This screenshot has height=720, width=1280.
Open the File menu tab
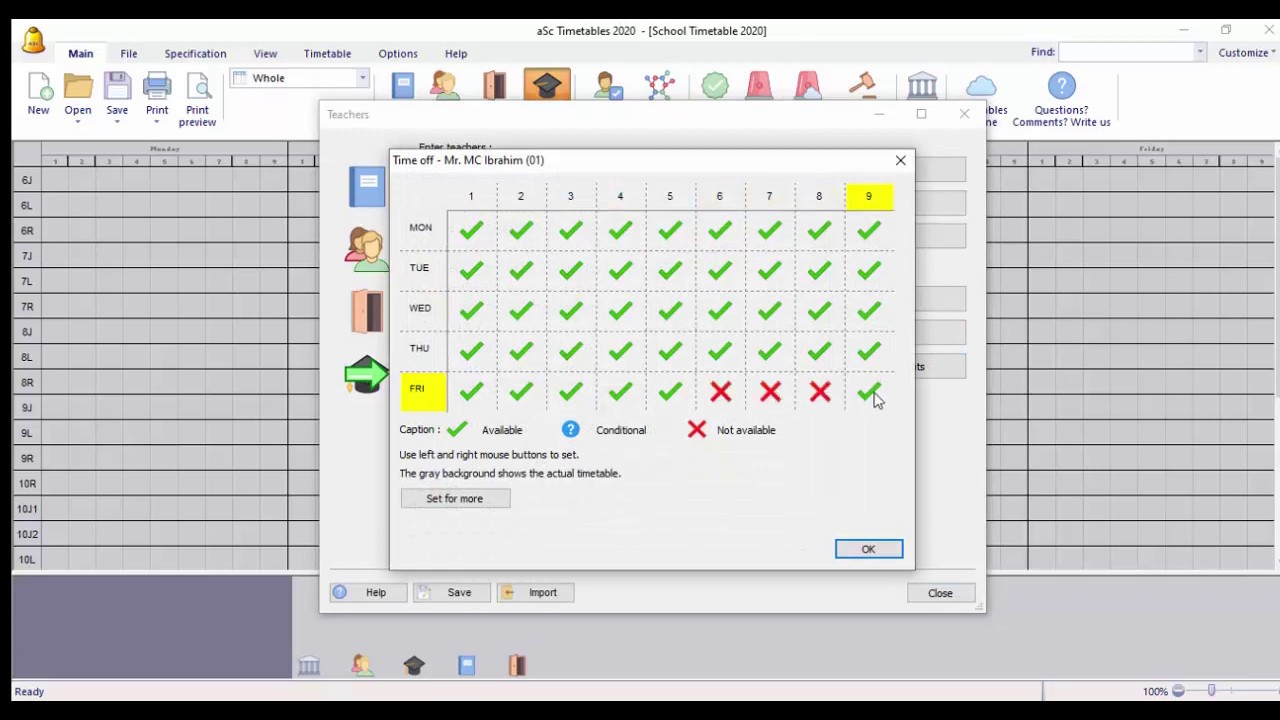coord(129,53)
